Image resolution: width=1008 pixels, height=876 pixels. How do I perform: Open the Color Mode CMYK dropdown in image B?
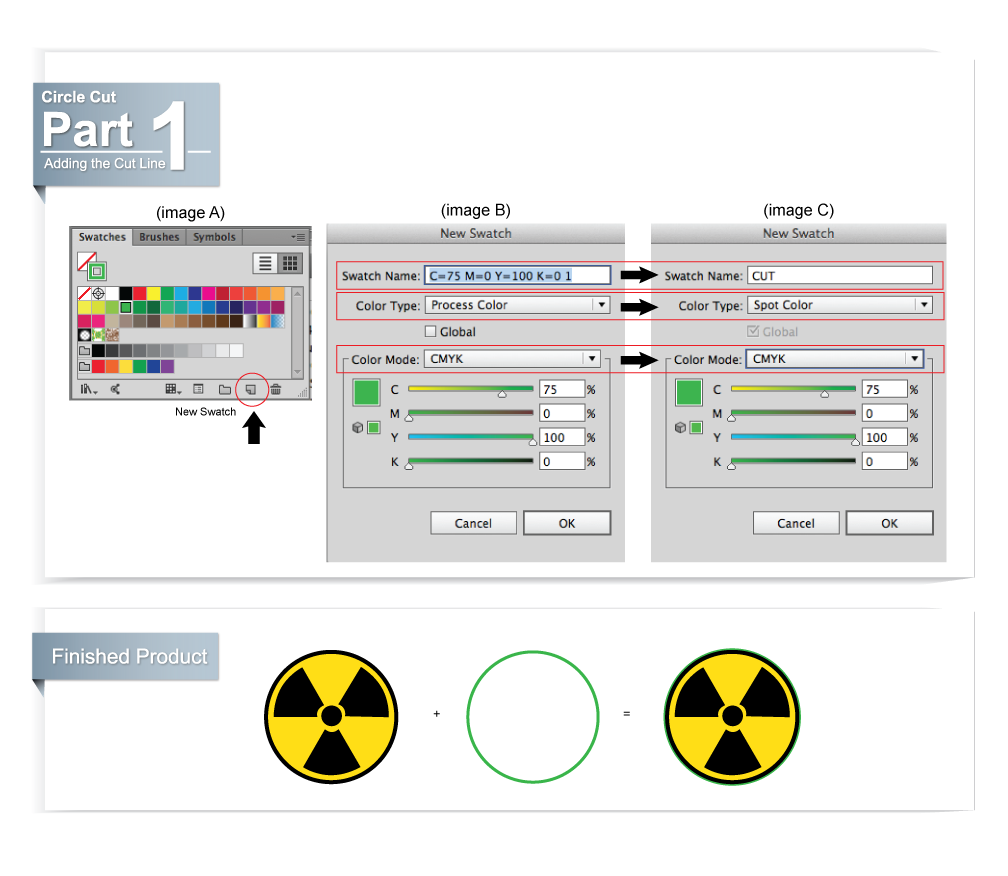pyautogui.click(x=512, y=359)
